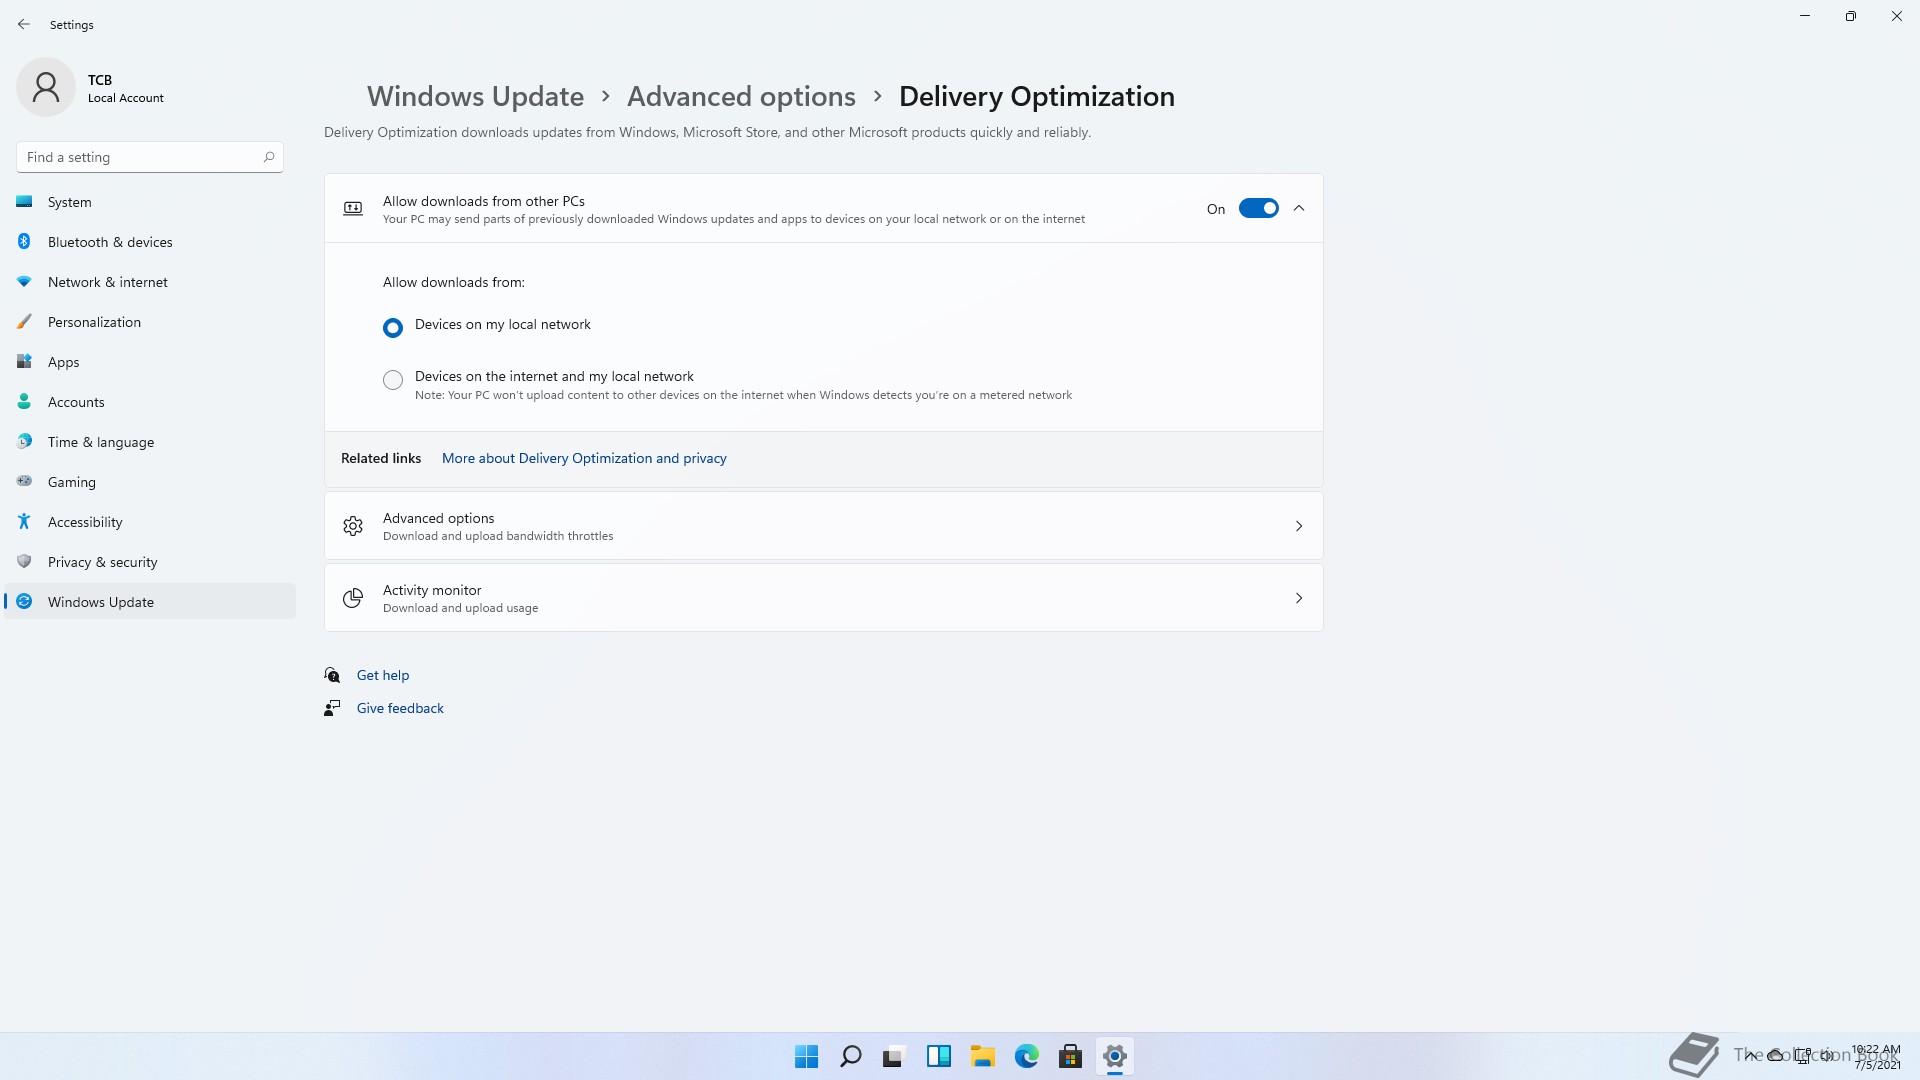The image size is (1920, 1080).
Task: Turn off Allow downloads from other PCs
Action: tap(1258, 208)
